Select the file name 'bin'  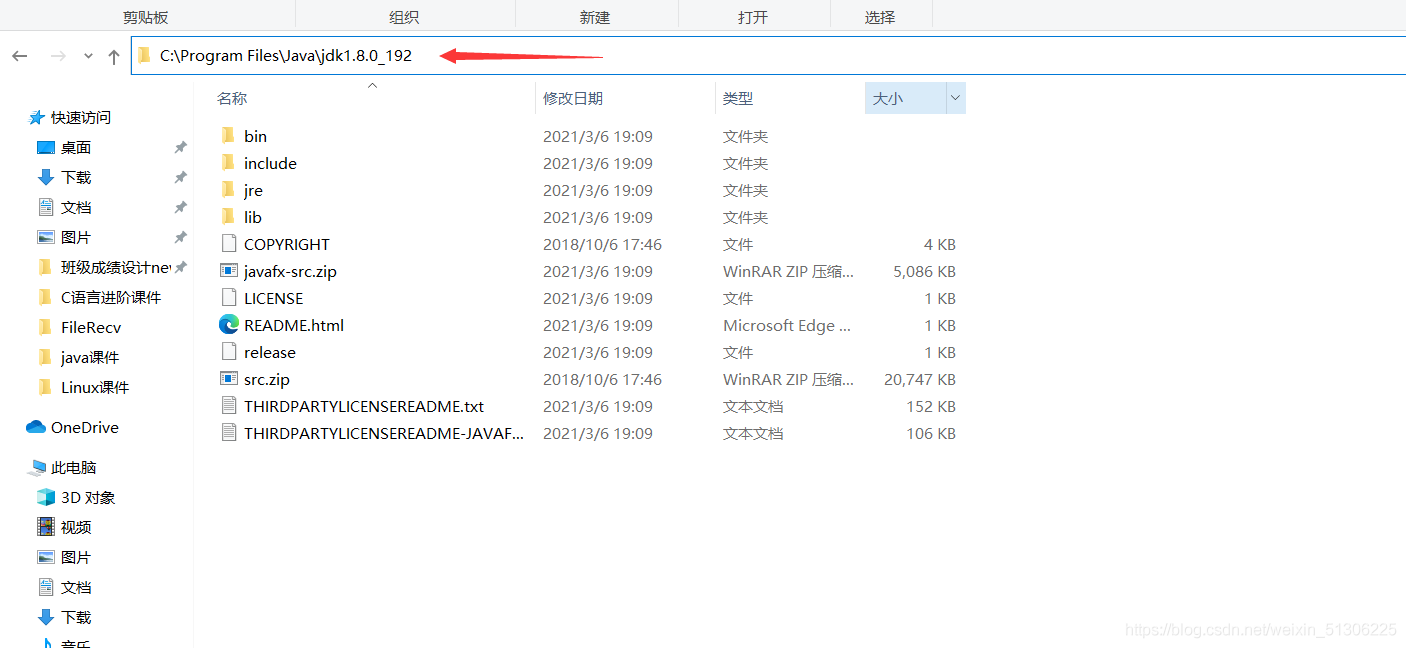pyautogui.click(x=255, y=136)
